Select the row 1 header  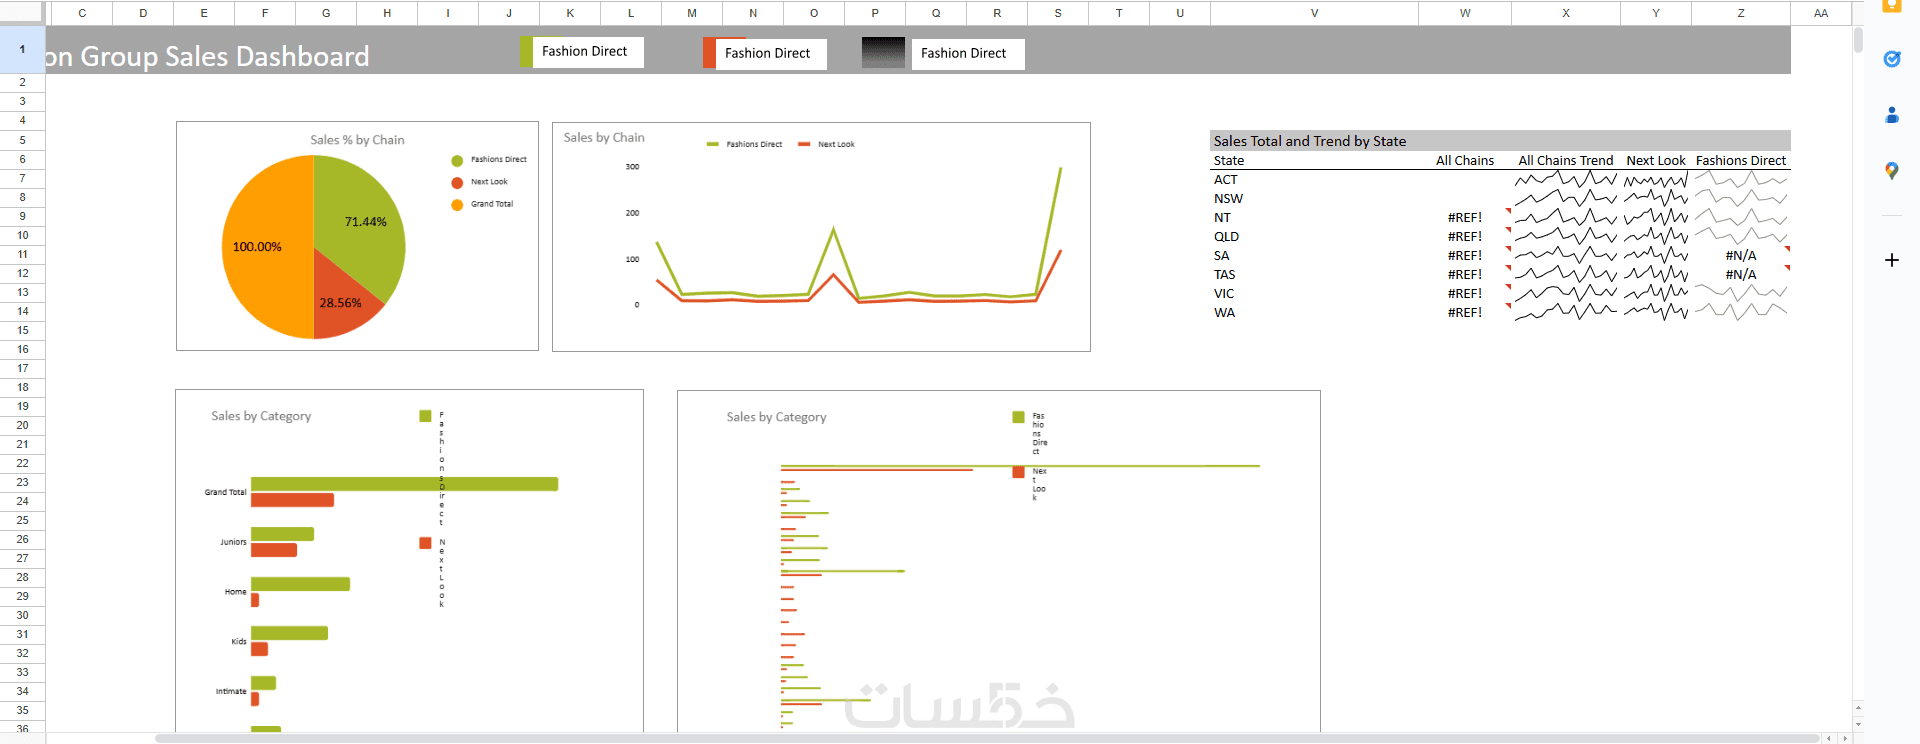22,49
